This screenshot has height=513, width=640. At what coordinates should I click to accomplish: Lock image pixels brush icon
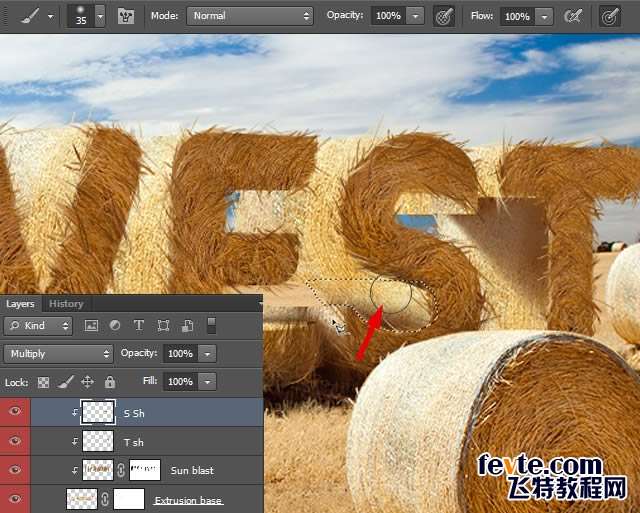[65, 382]
